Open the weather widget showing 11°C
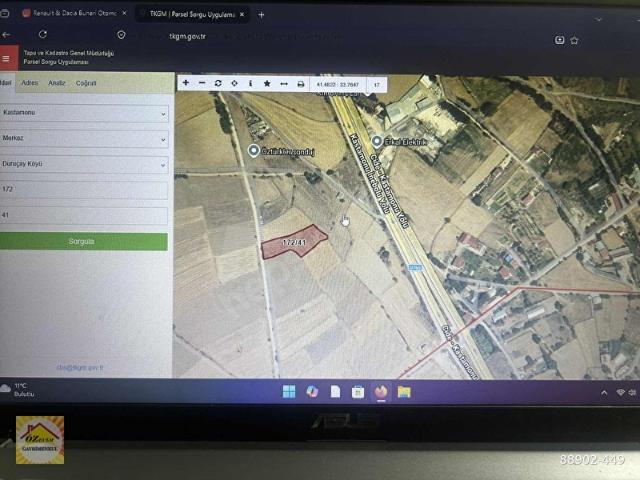 [17, 390]
